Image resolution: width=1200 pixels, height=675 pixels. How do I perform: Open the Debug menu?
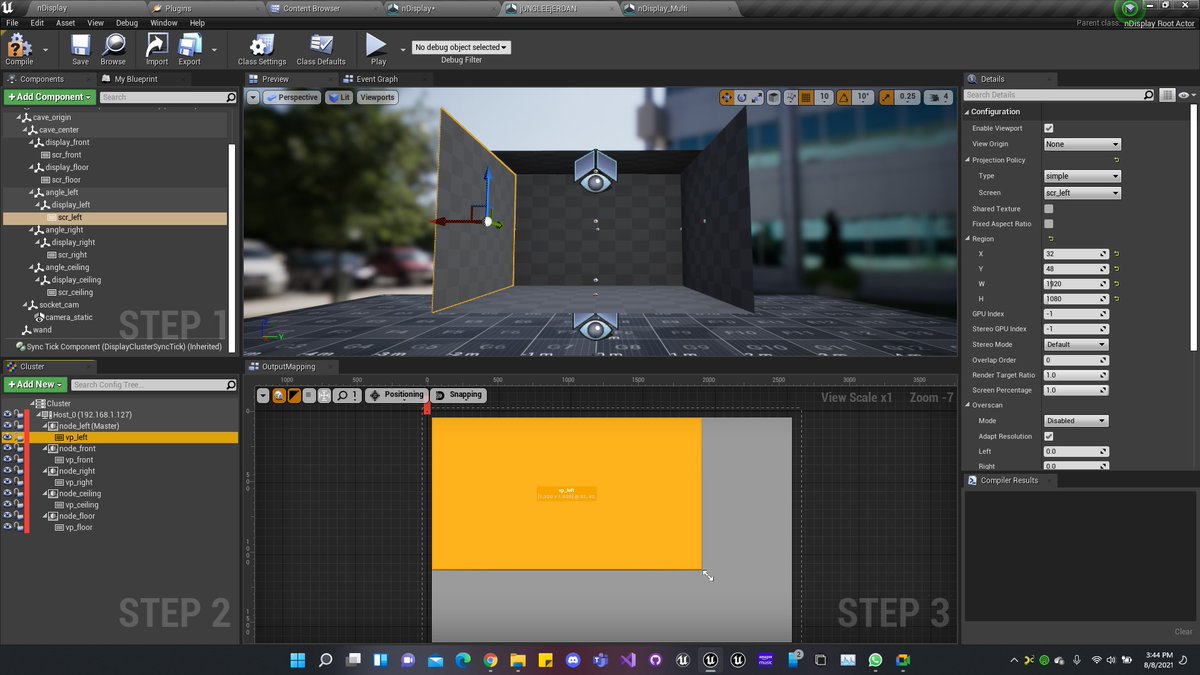pos(127,22)
